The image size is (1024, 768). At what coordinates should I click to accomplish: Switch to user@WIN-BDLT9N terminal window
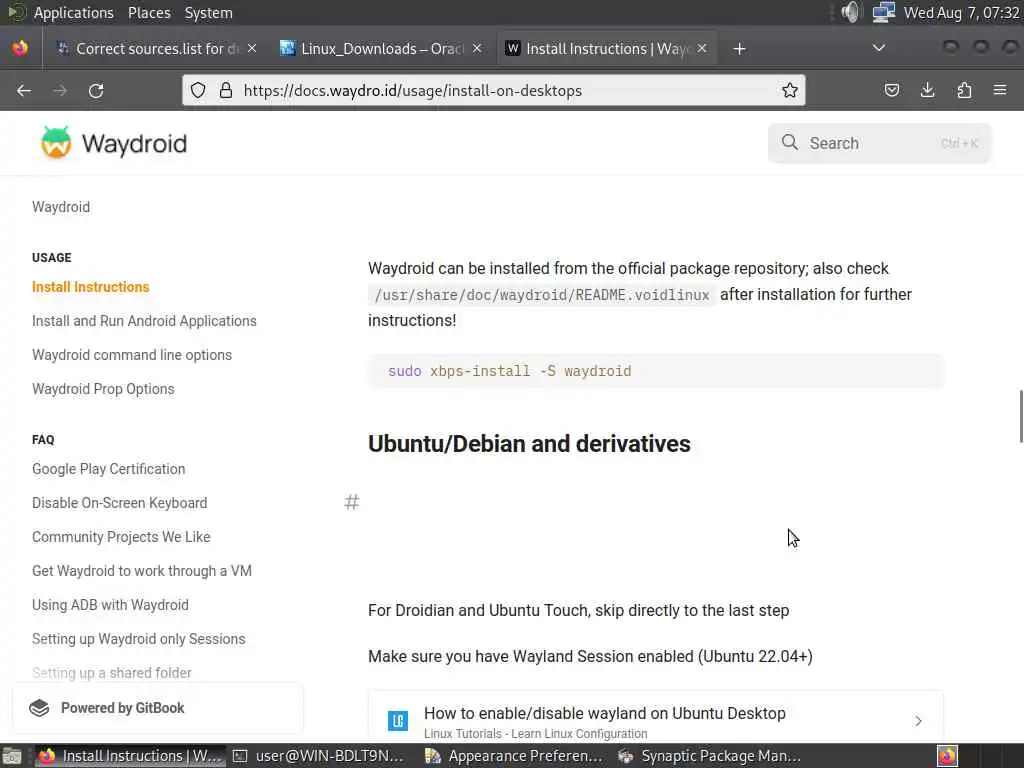coord(320,756)
